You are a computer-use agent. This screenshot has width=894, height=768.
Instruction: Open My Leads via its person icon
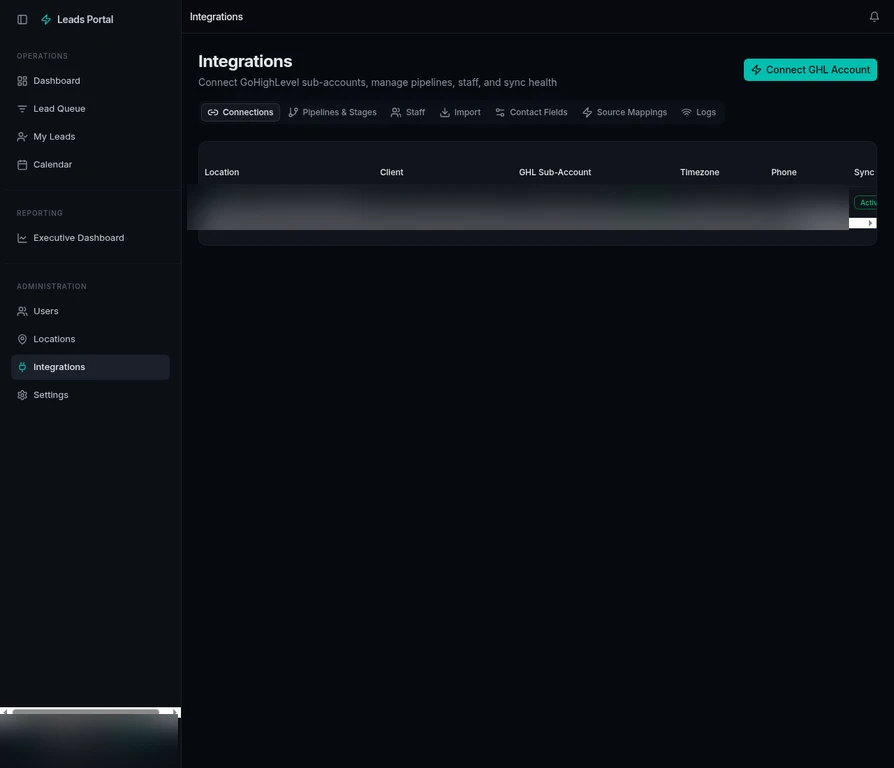point(21,136)
